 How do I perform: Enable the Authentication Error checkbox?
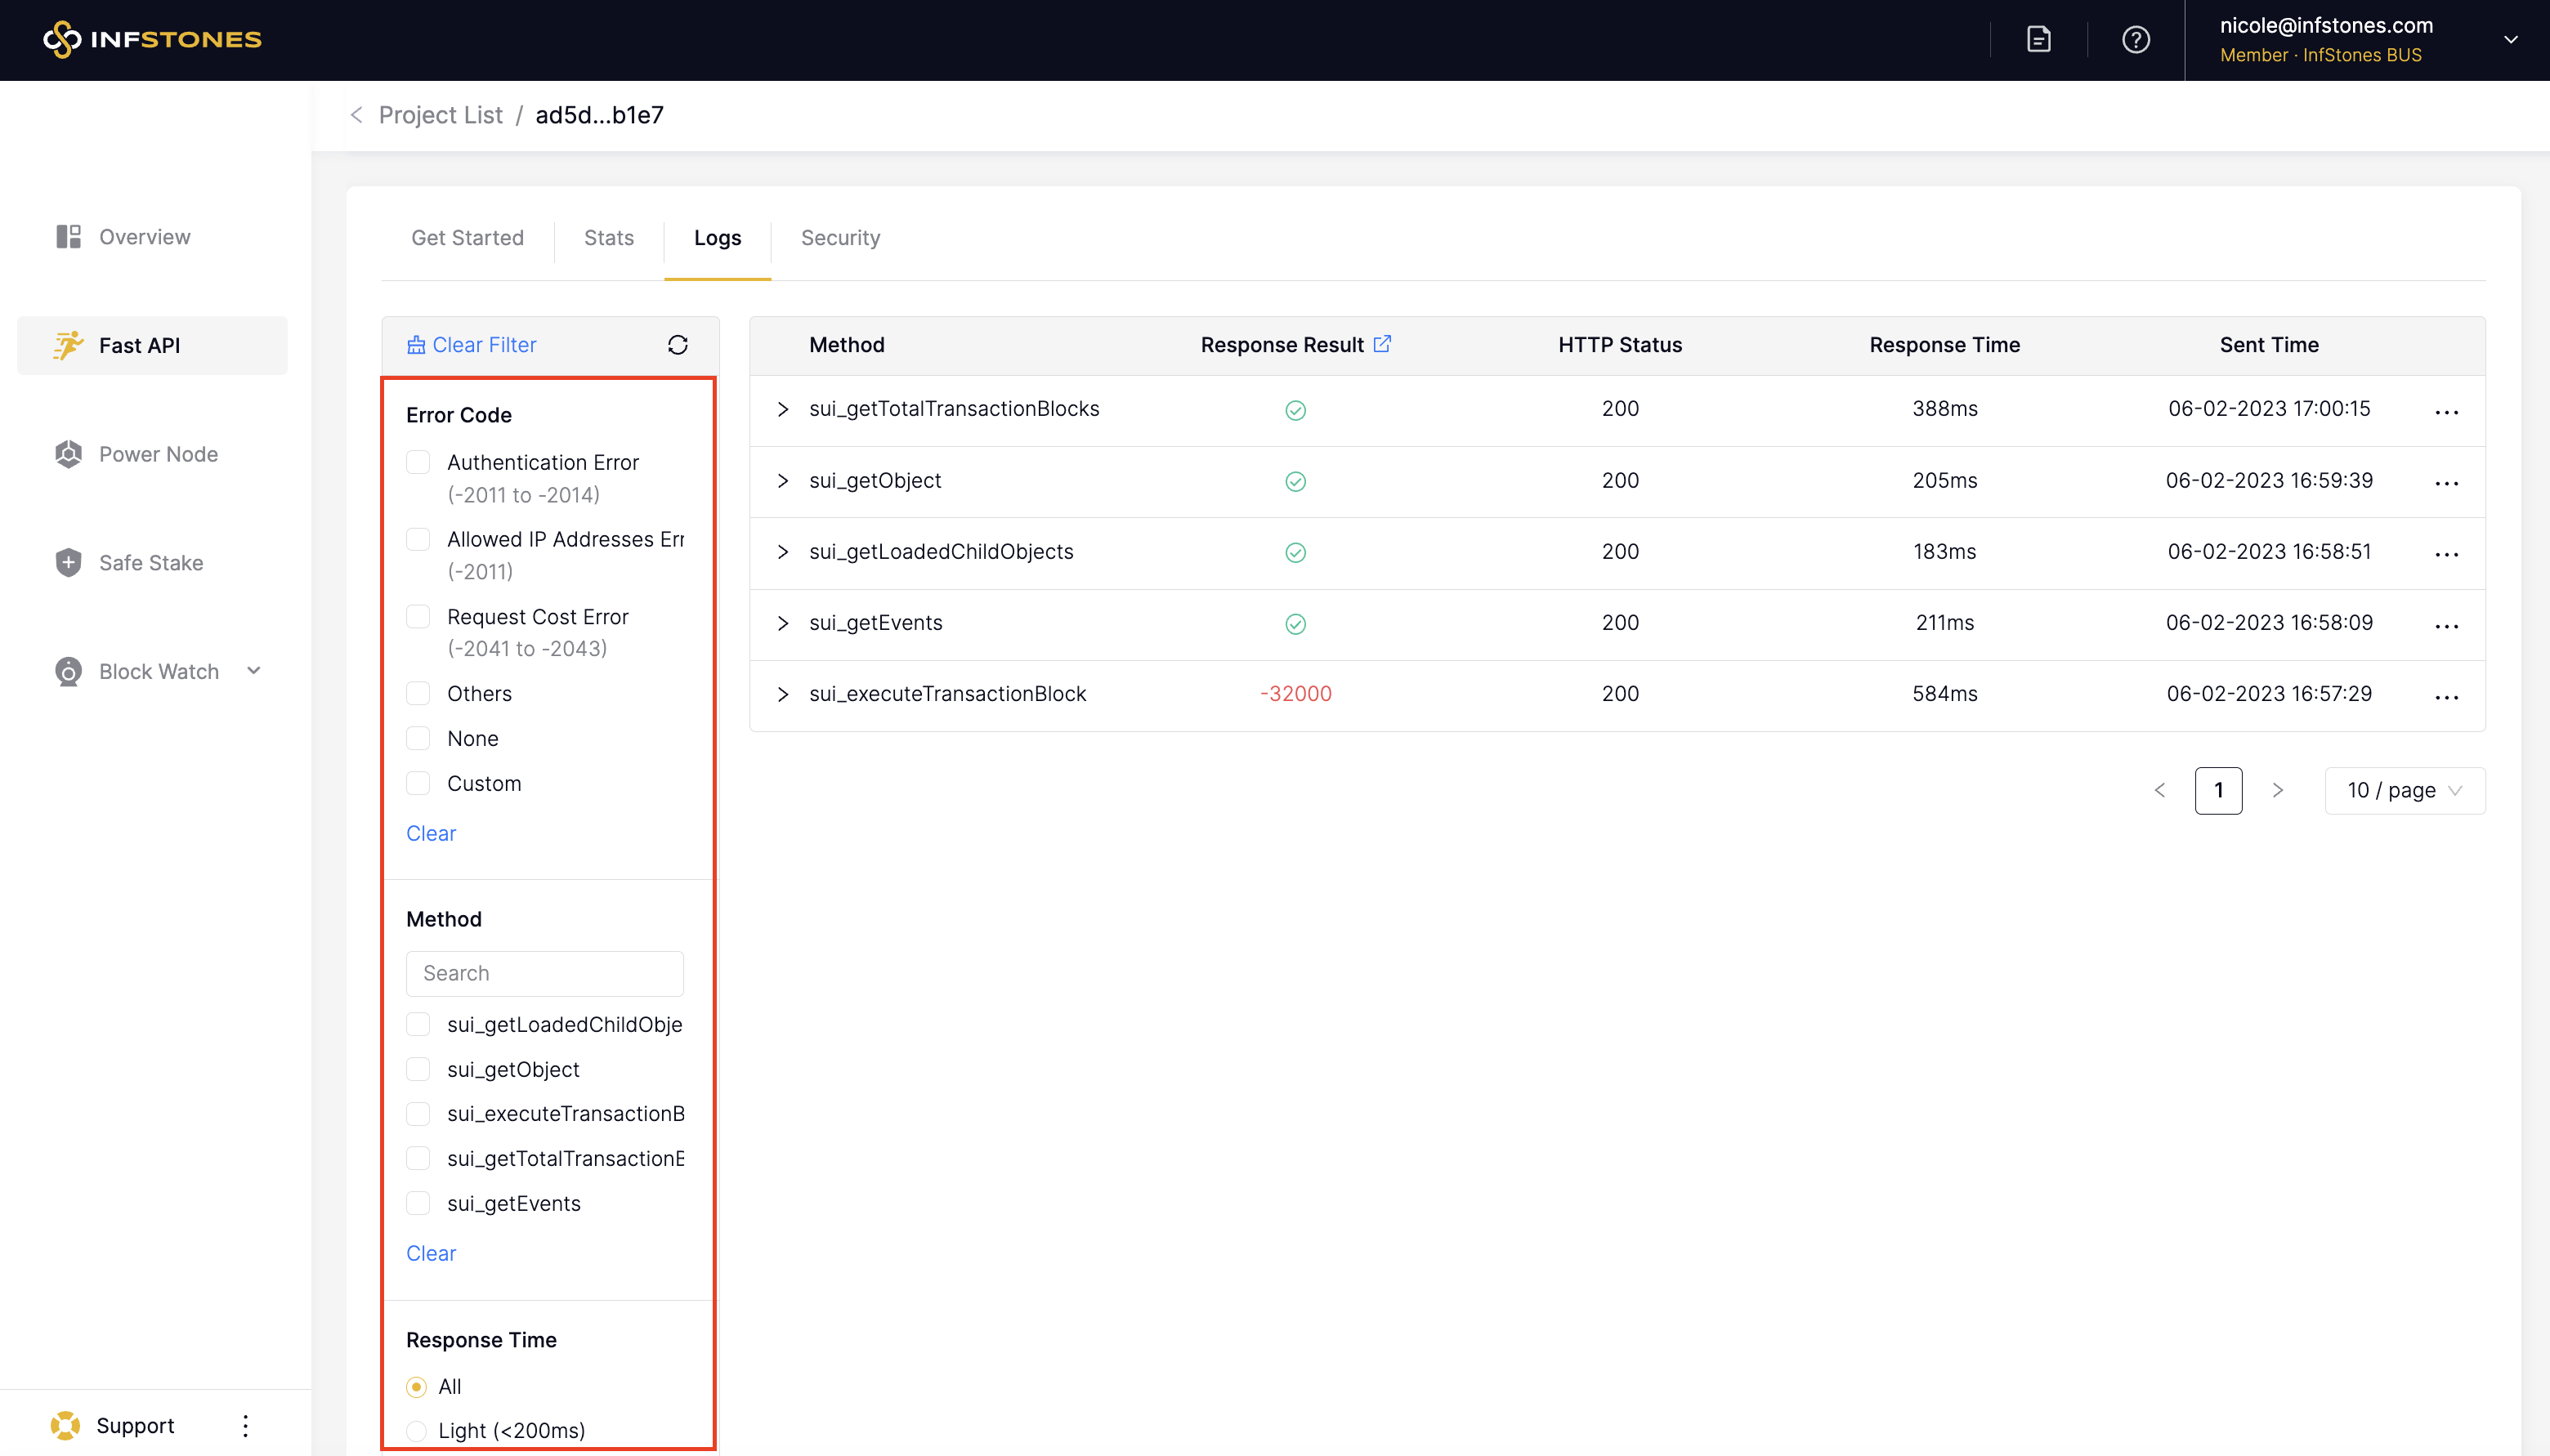418,462
